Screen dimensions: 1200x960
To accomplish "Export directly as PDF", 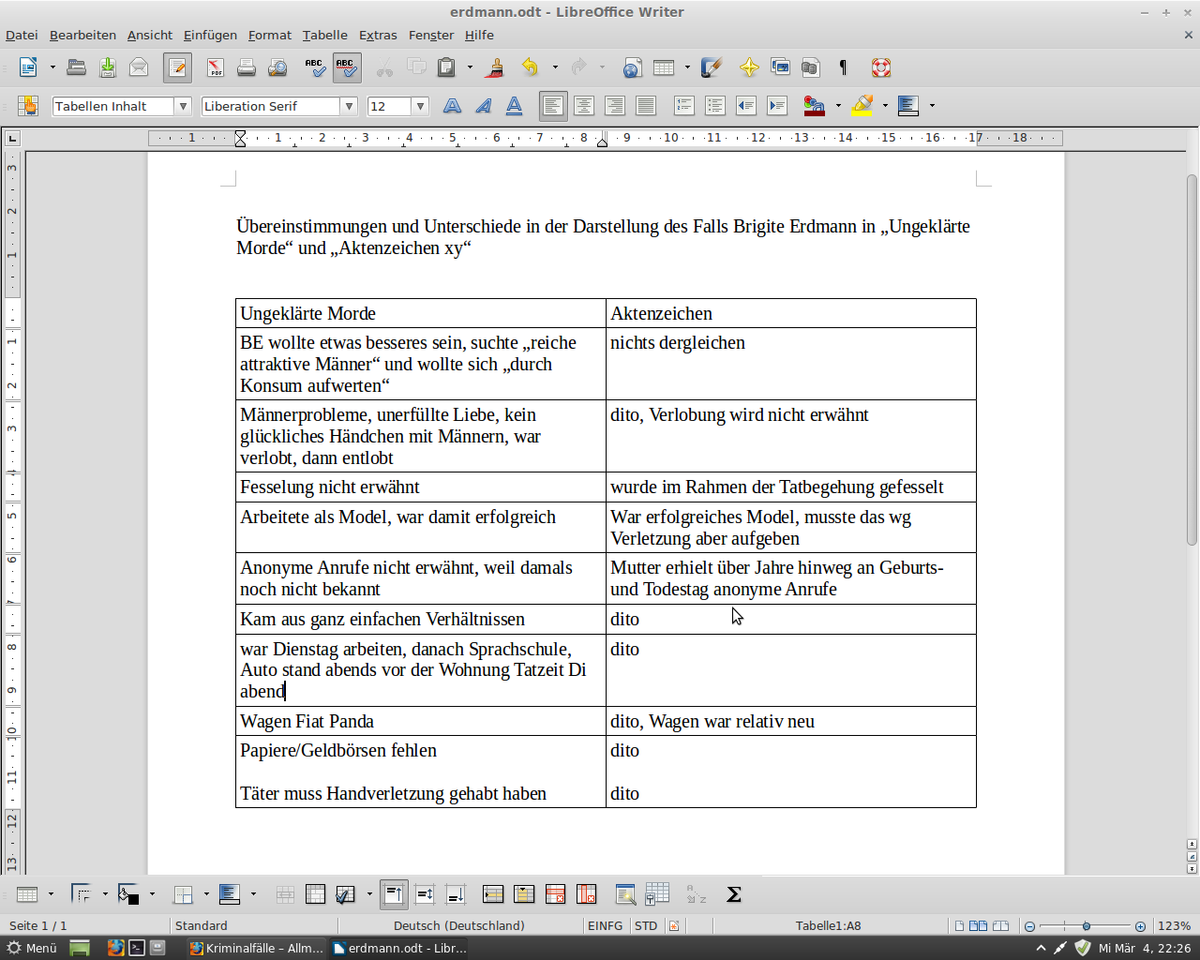I will pos(215,68).
